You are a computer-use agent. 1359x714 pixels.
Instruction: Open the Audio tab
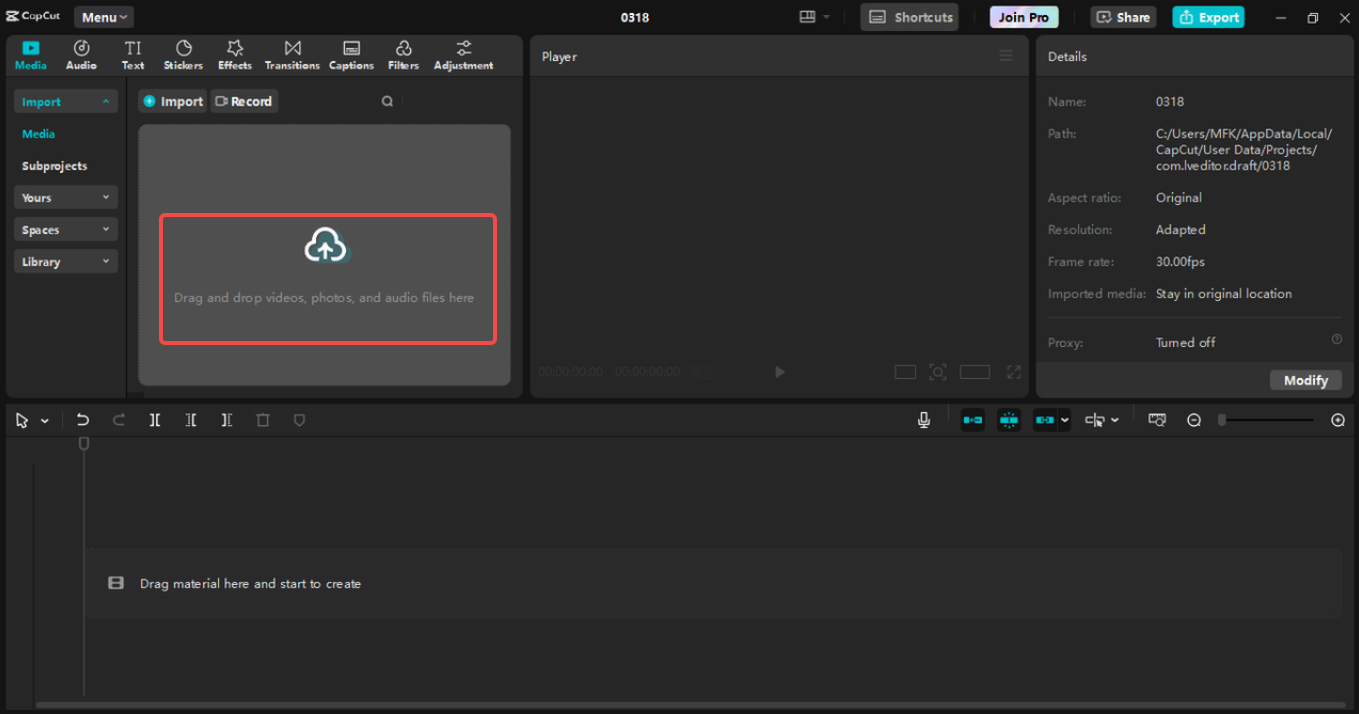pyautogui.click(x=81, y=55)
